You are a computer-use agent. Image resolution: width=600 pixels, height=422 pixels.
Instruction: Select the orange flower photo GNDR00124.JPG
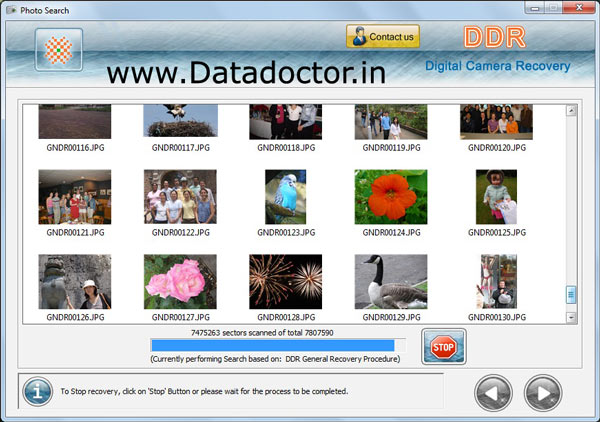click(391, 197)
